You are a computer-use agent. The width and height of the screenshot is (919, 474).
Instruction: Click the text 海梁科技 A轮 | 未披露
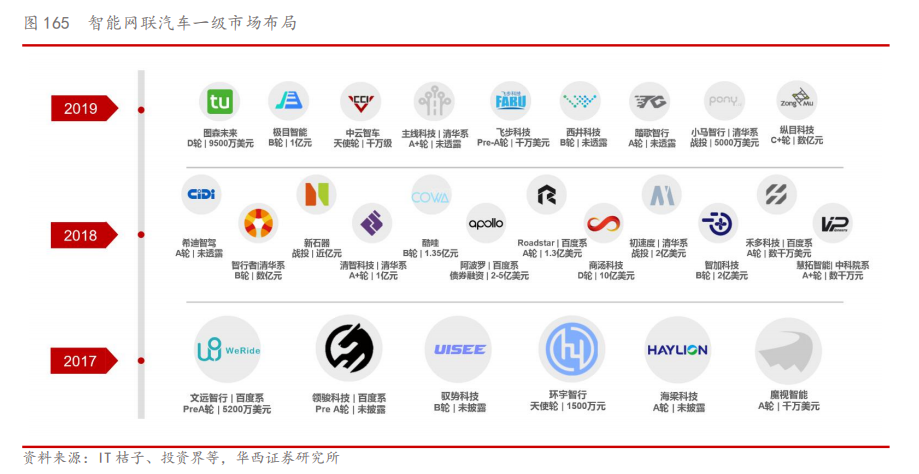679,402
